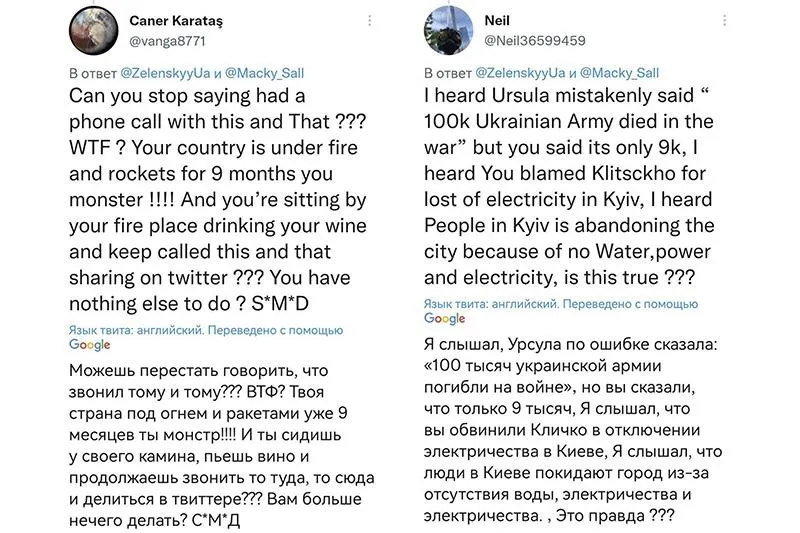The height and width of the screenshot is (533, 800).
Task: Click the @ZelenskyyUa mention in Neil's tweet
Action: click(520, 73)
